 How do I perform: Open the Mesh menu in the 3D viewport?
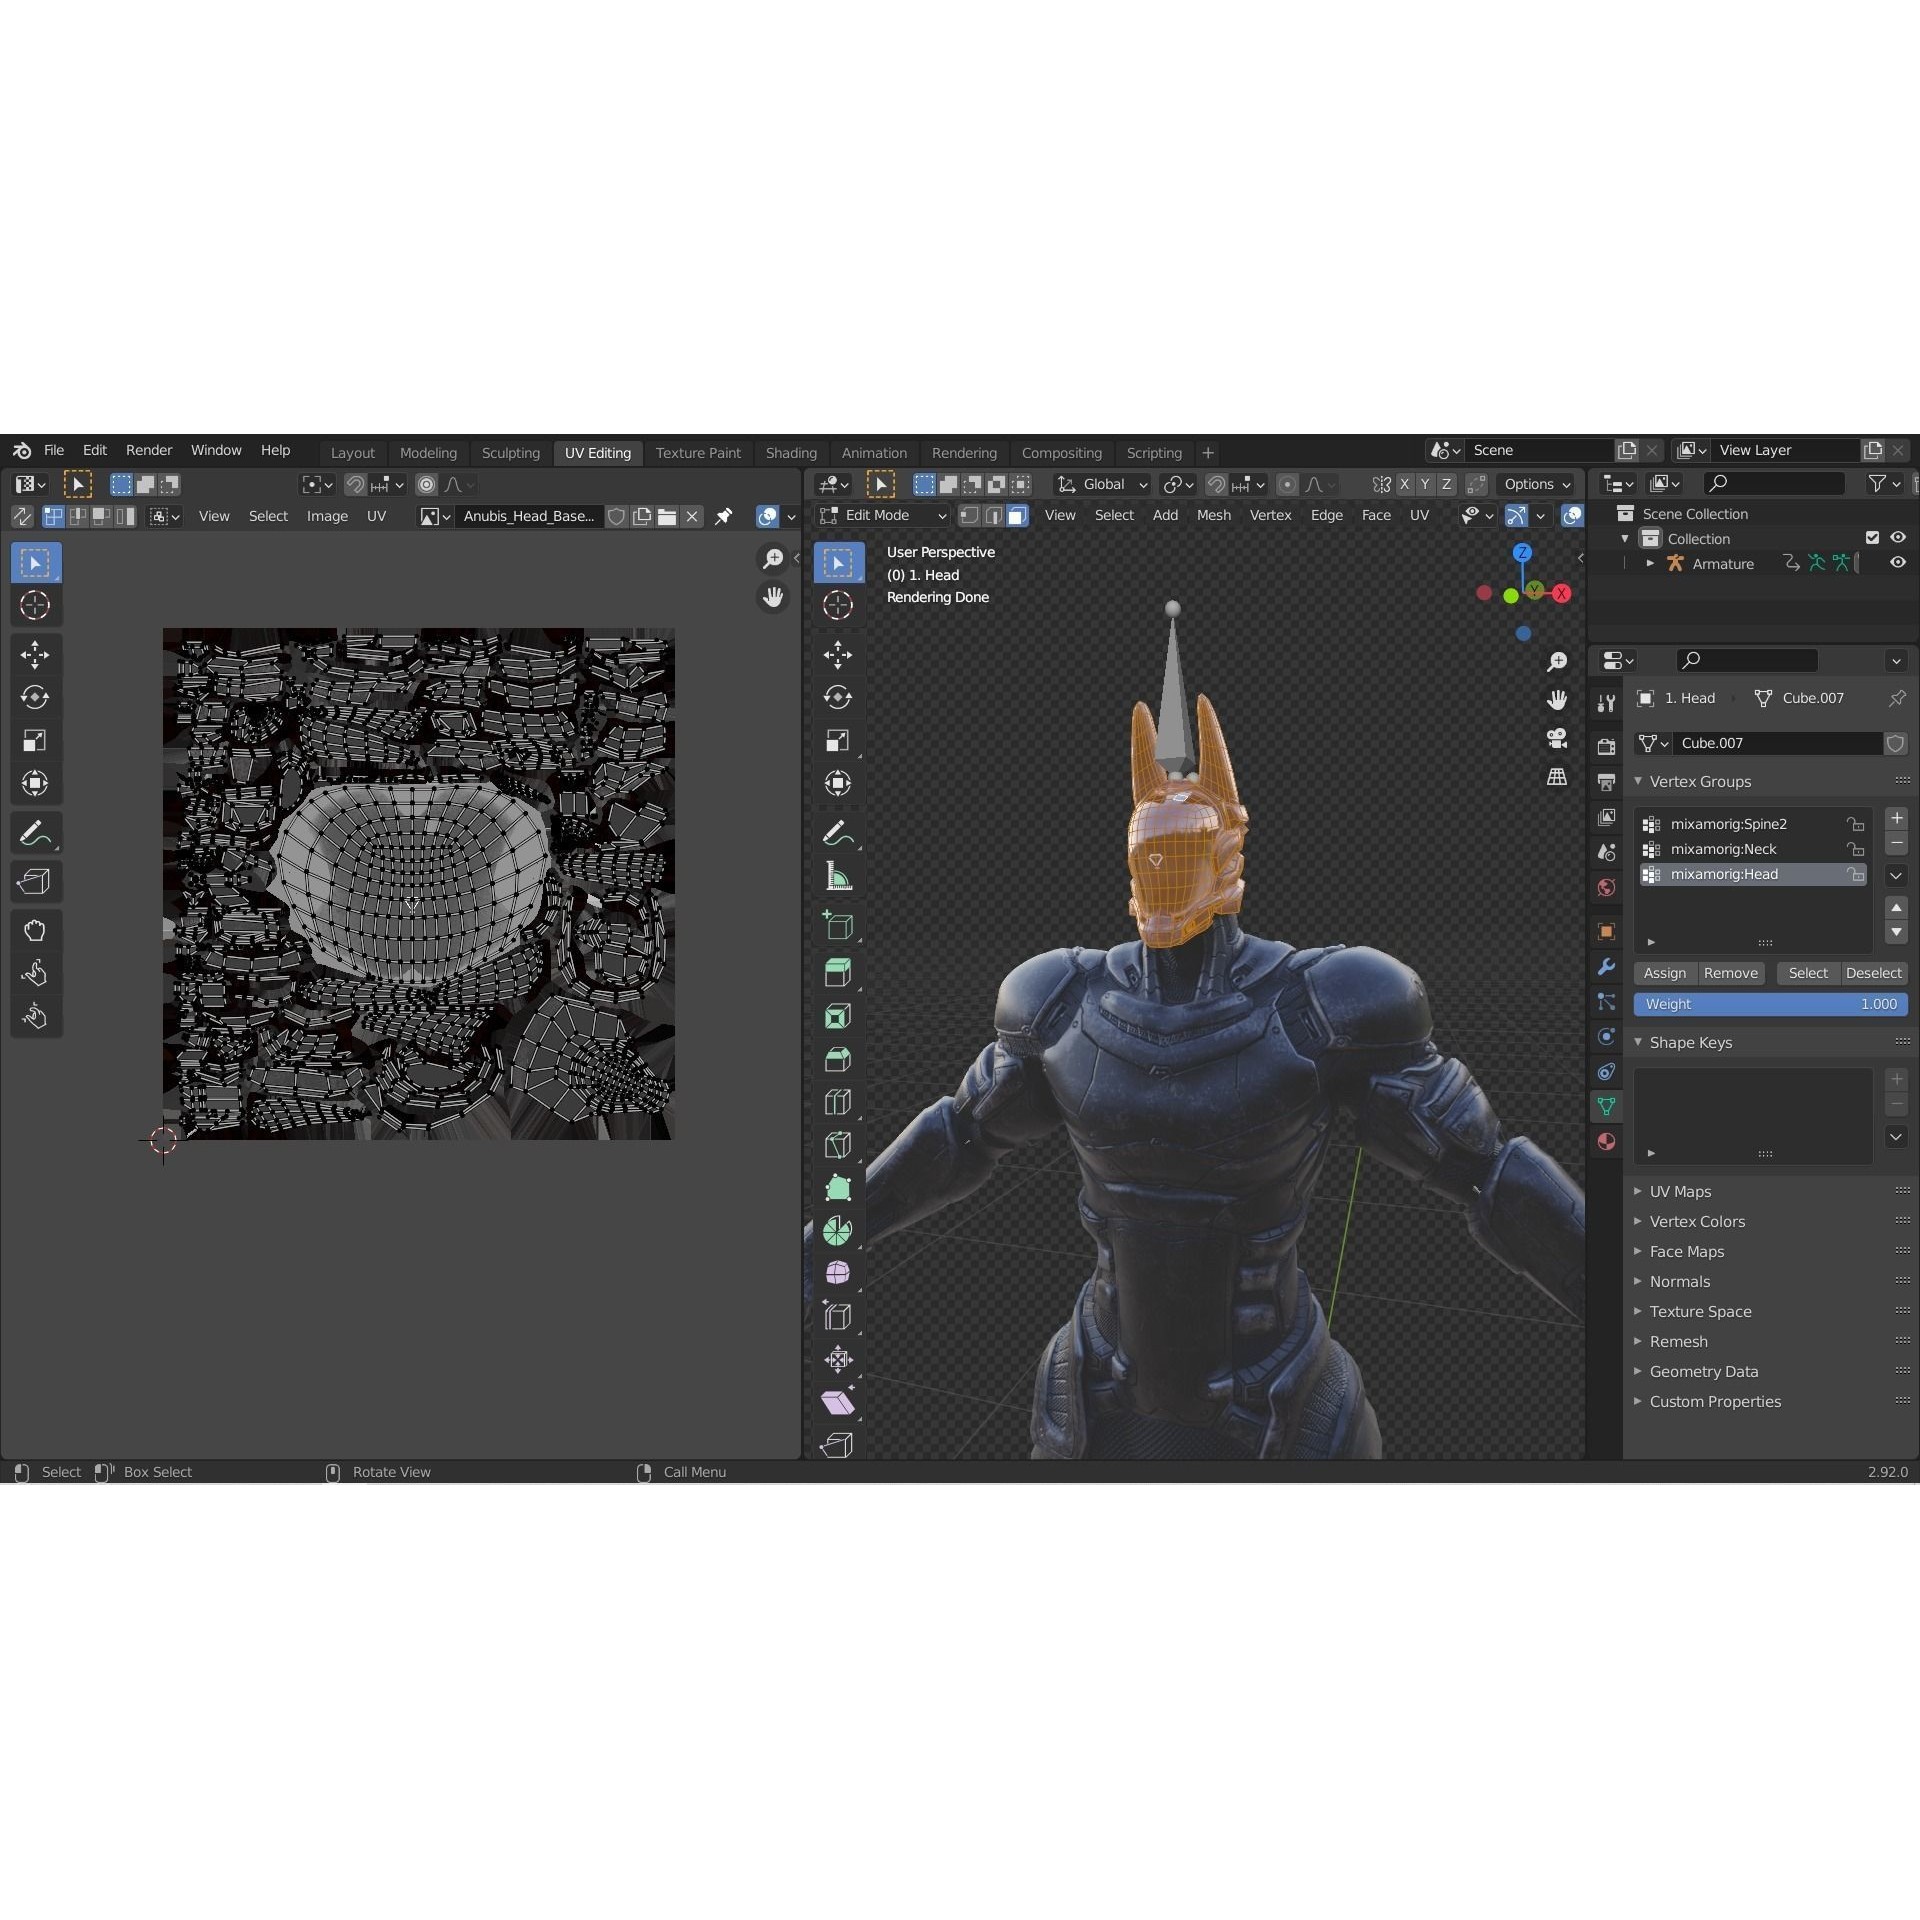[1213, 515]
